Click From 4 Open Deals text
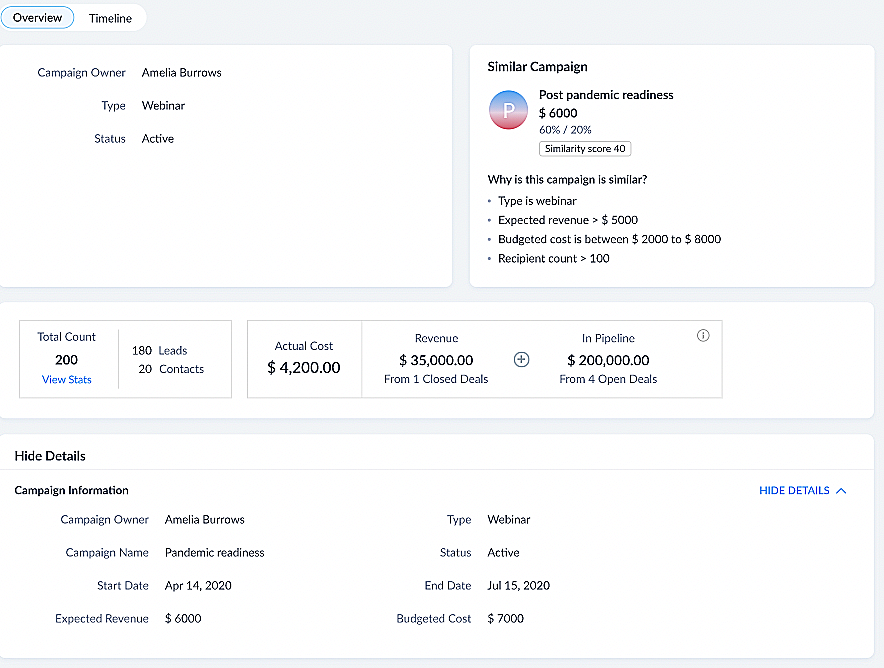Screen dimensions: 884x668 [608, 379]
